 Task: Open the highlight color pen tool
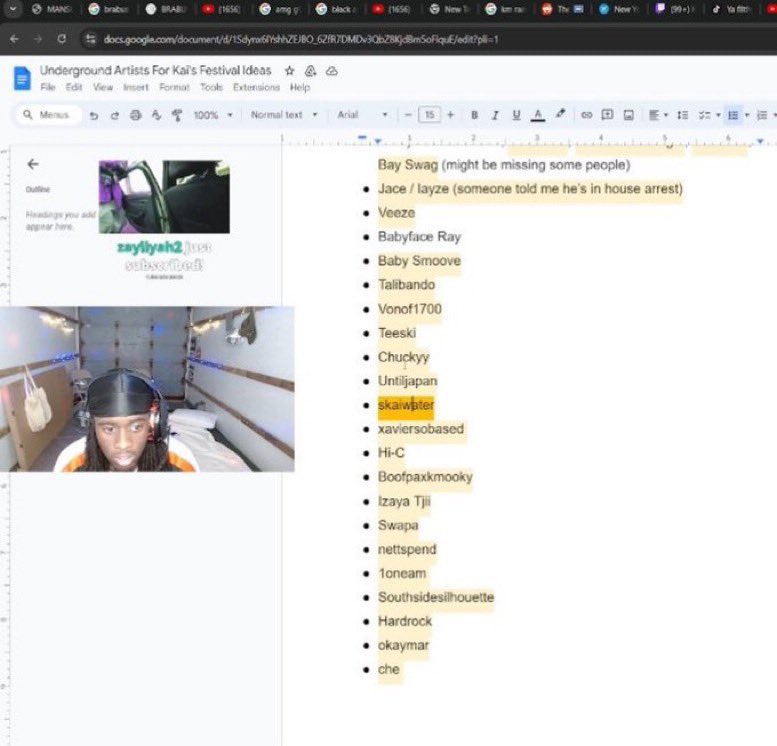click(560, 114)
